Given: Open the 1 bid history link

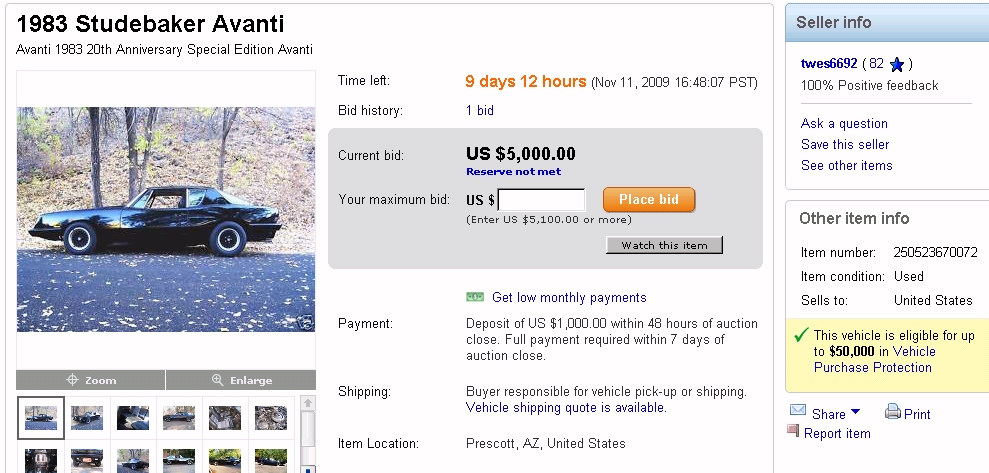Looking at the screenshot, I should [x=480, y=111].
